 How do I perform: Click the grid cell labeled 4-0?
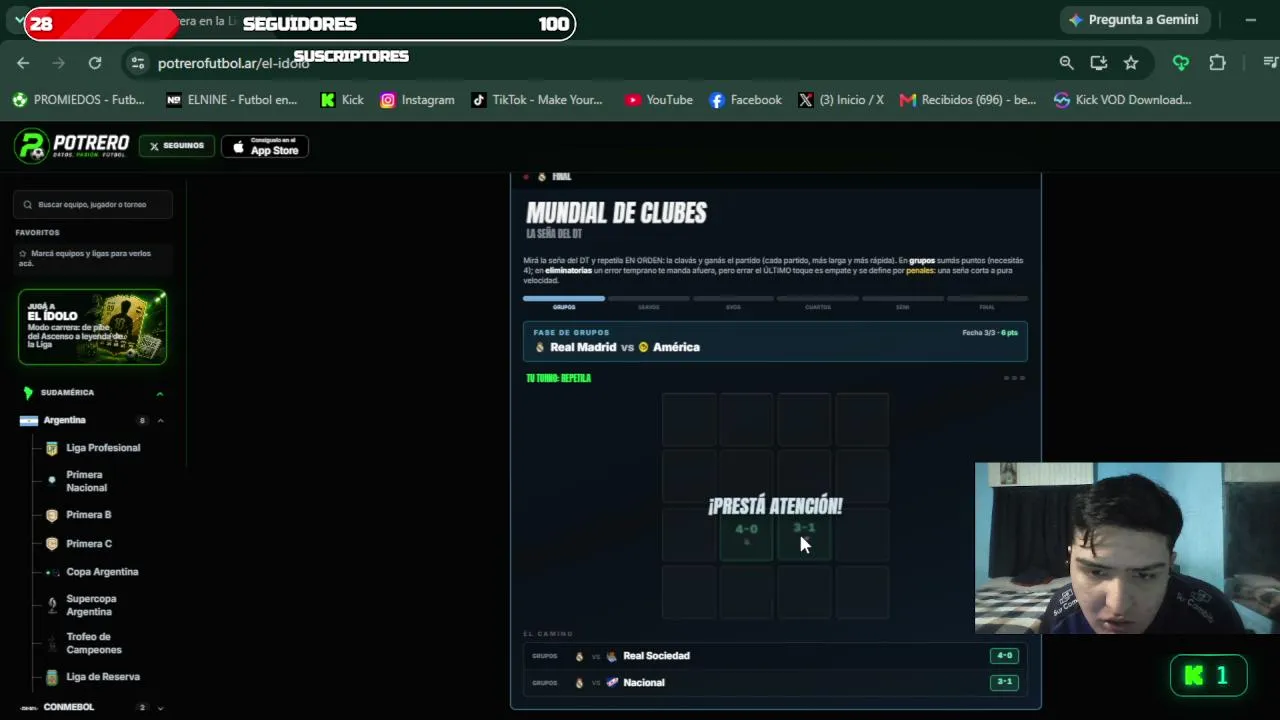tap(747, 535)
